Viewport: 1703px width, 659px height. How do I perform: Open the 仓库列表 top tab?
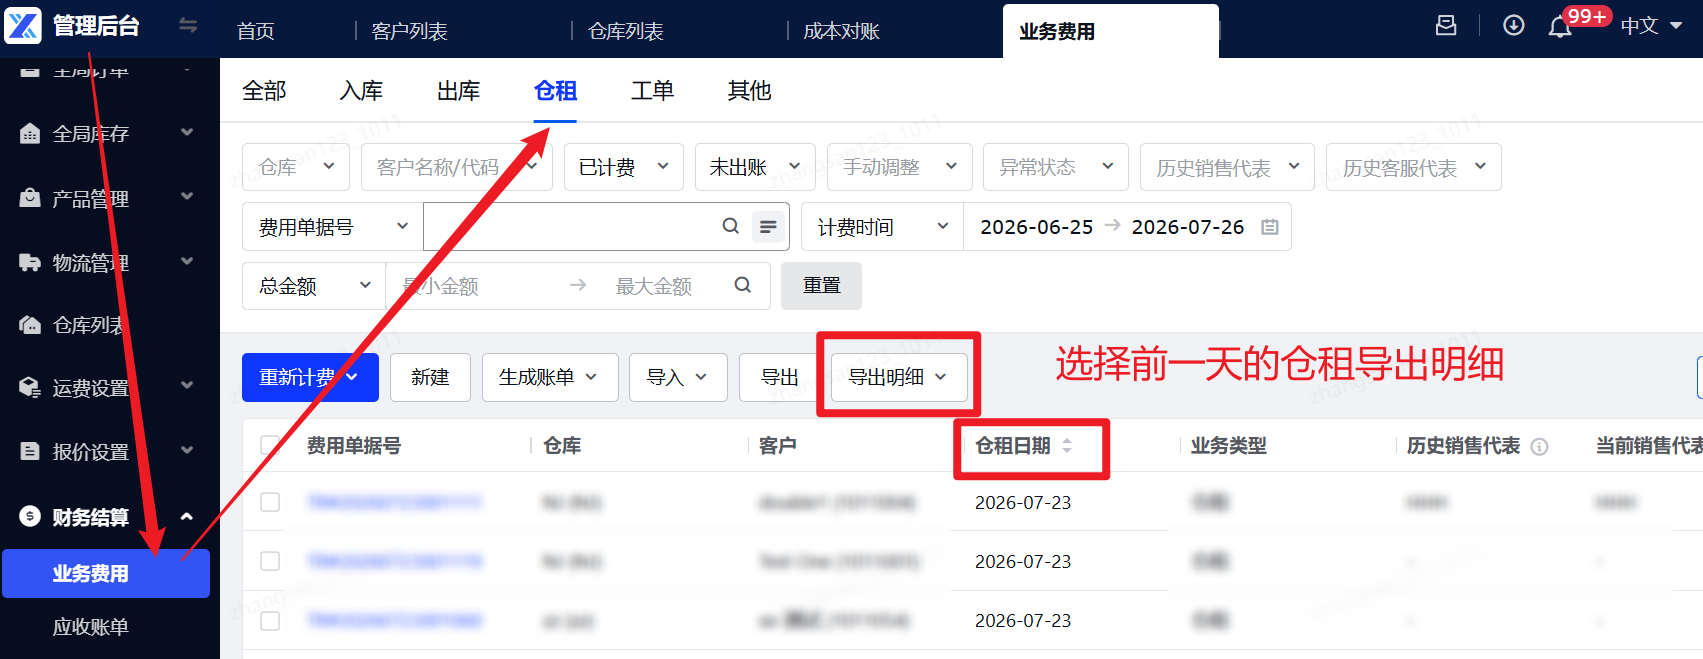click(x=625, y=31)
